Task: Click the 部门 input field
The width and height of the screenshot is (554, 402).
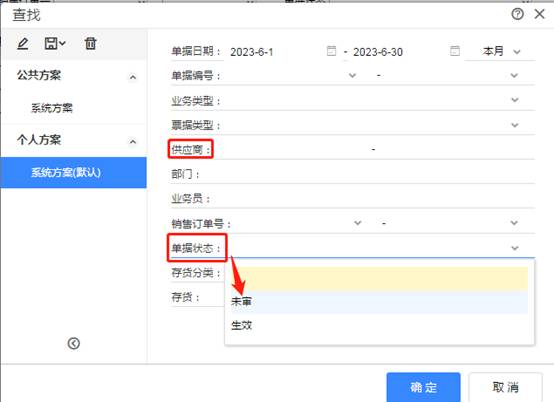Action: tap(367, 174)
